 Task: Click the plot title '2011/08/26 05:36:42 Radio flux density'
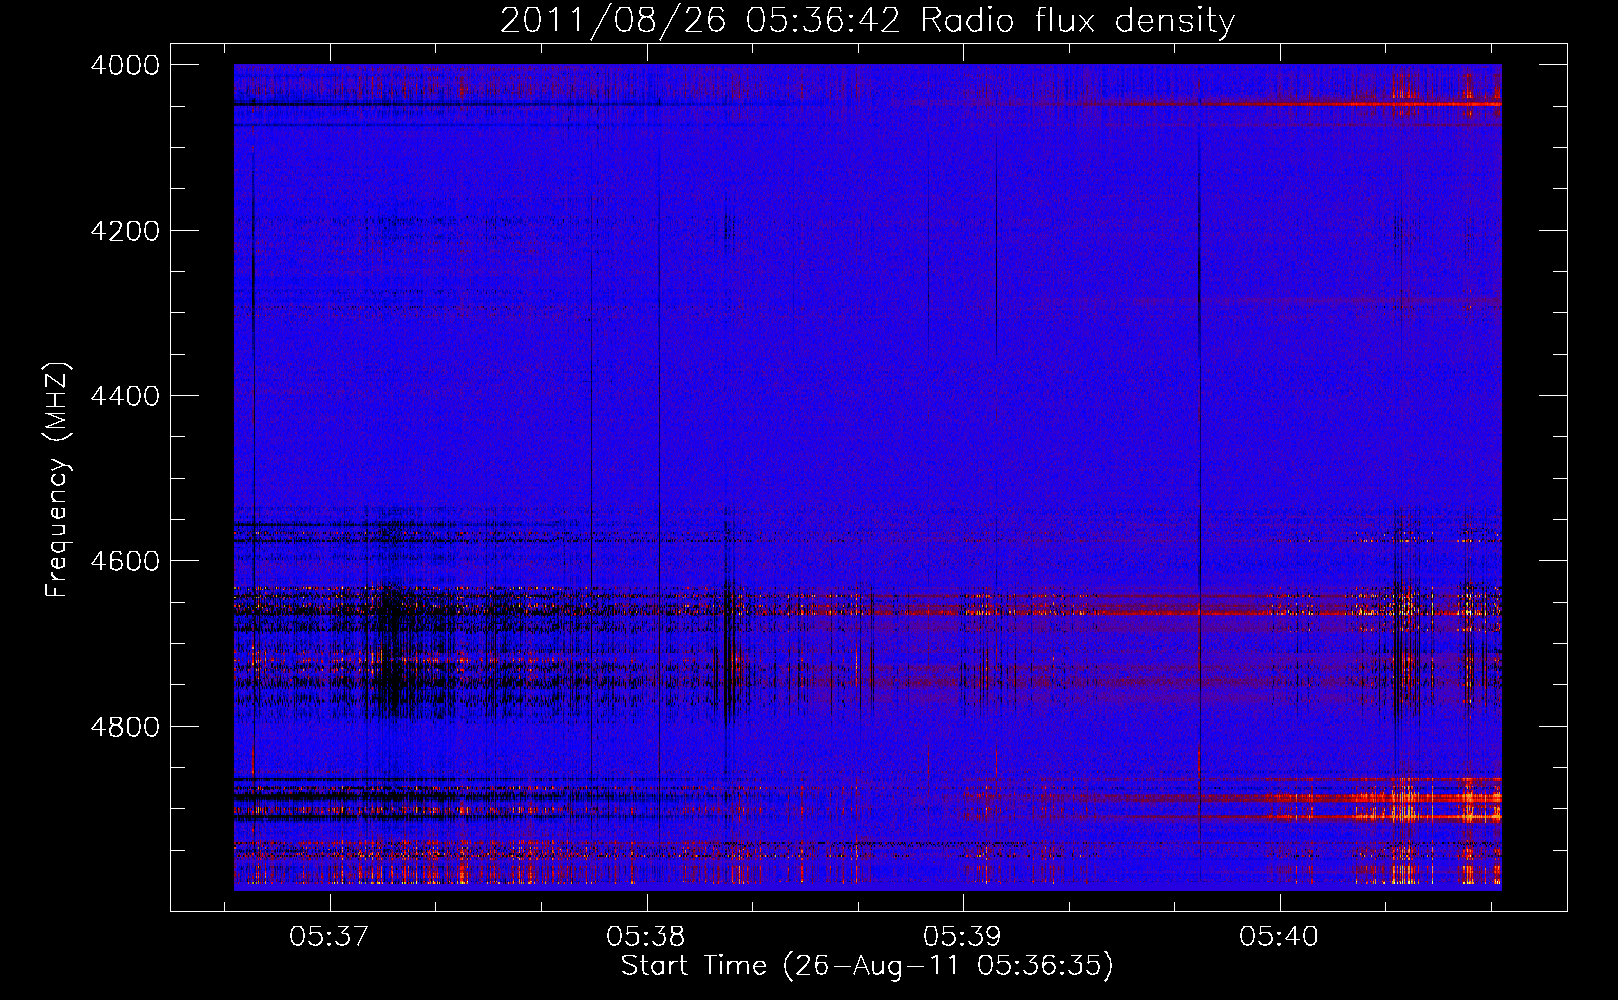pyautogui.click(x=867, y=21)
